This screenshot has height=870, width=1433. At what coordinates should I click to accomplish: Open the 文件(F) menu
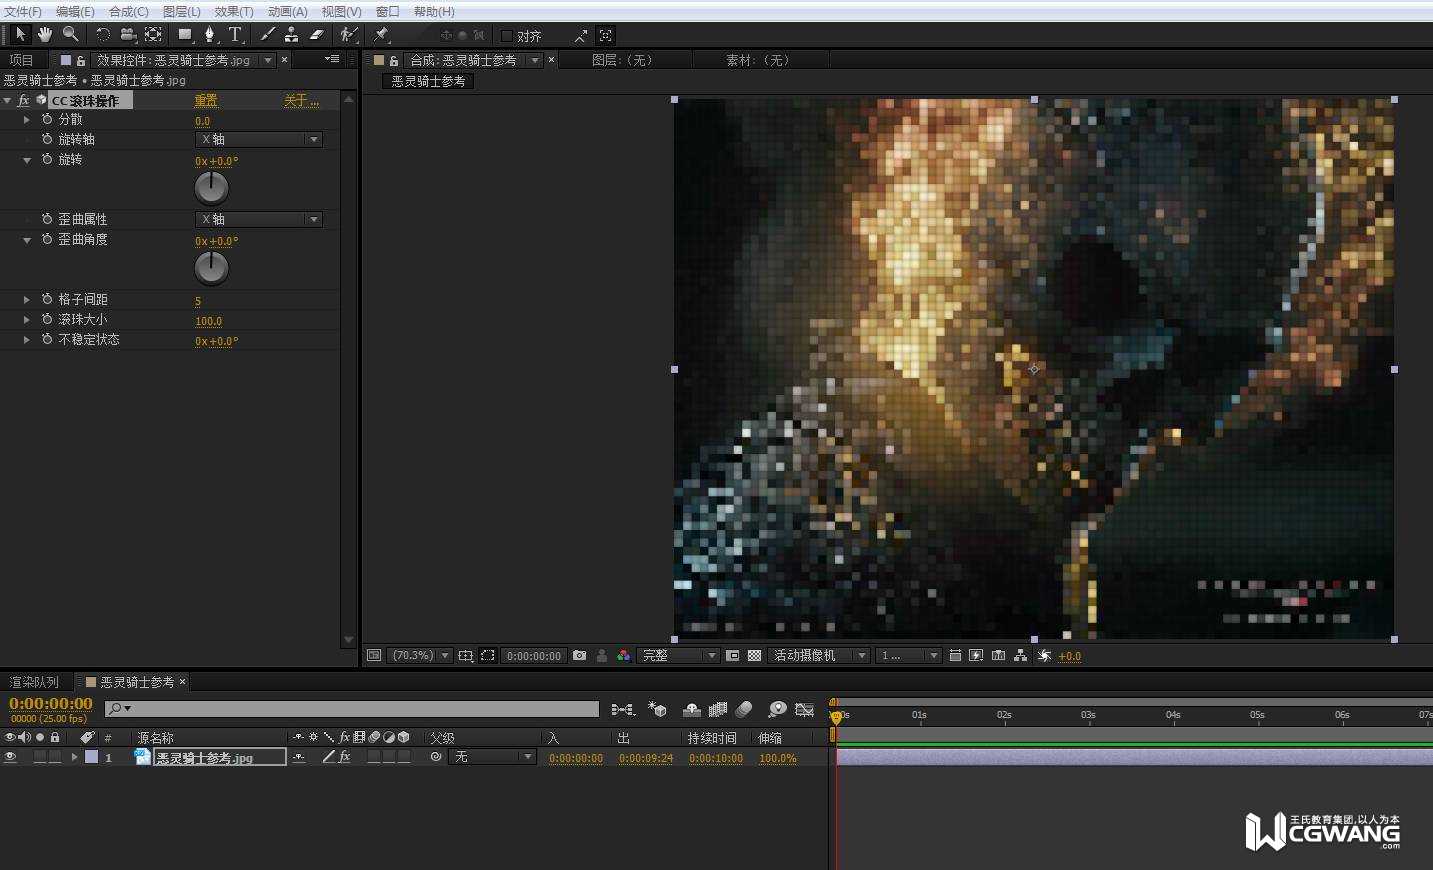(x=23, y=11)
